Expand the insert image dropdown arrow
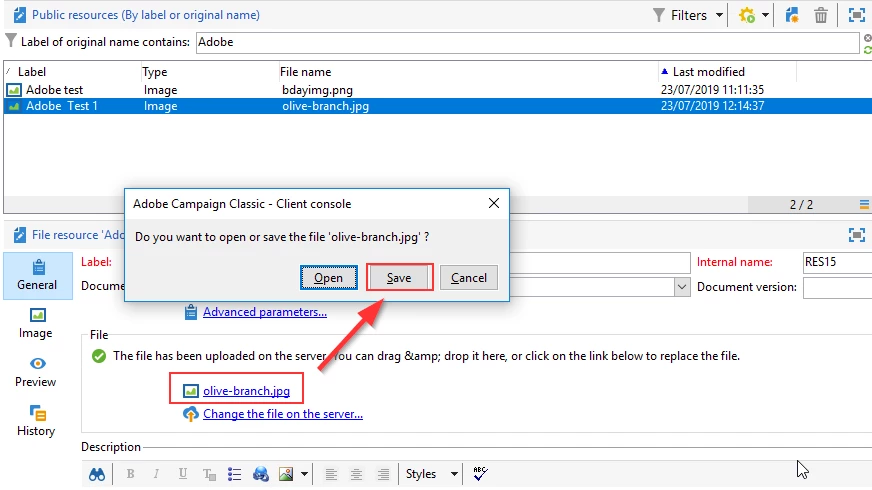Viewport: 872px width, 490px height. (304, 474)
